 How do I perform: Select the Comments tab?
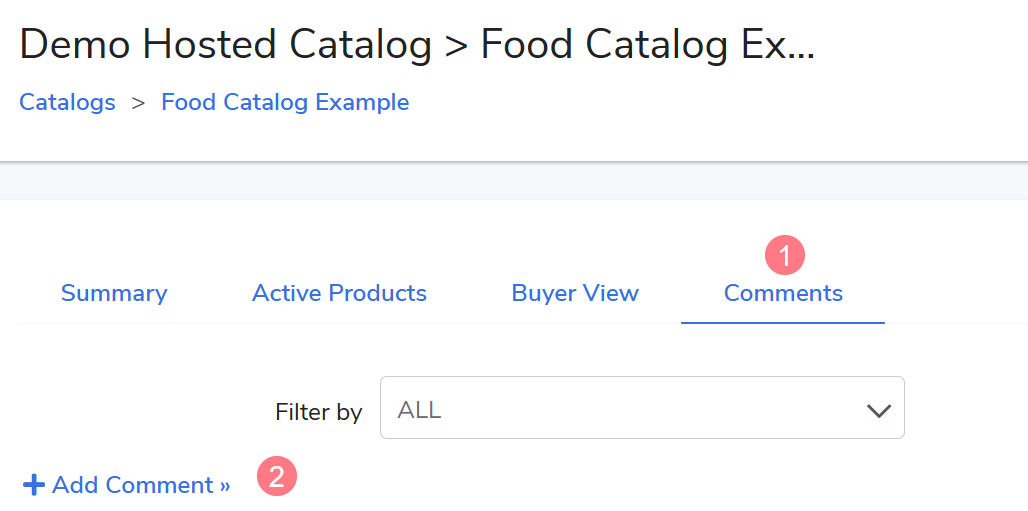[x=783, y=293]
